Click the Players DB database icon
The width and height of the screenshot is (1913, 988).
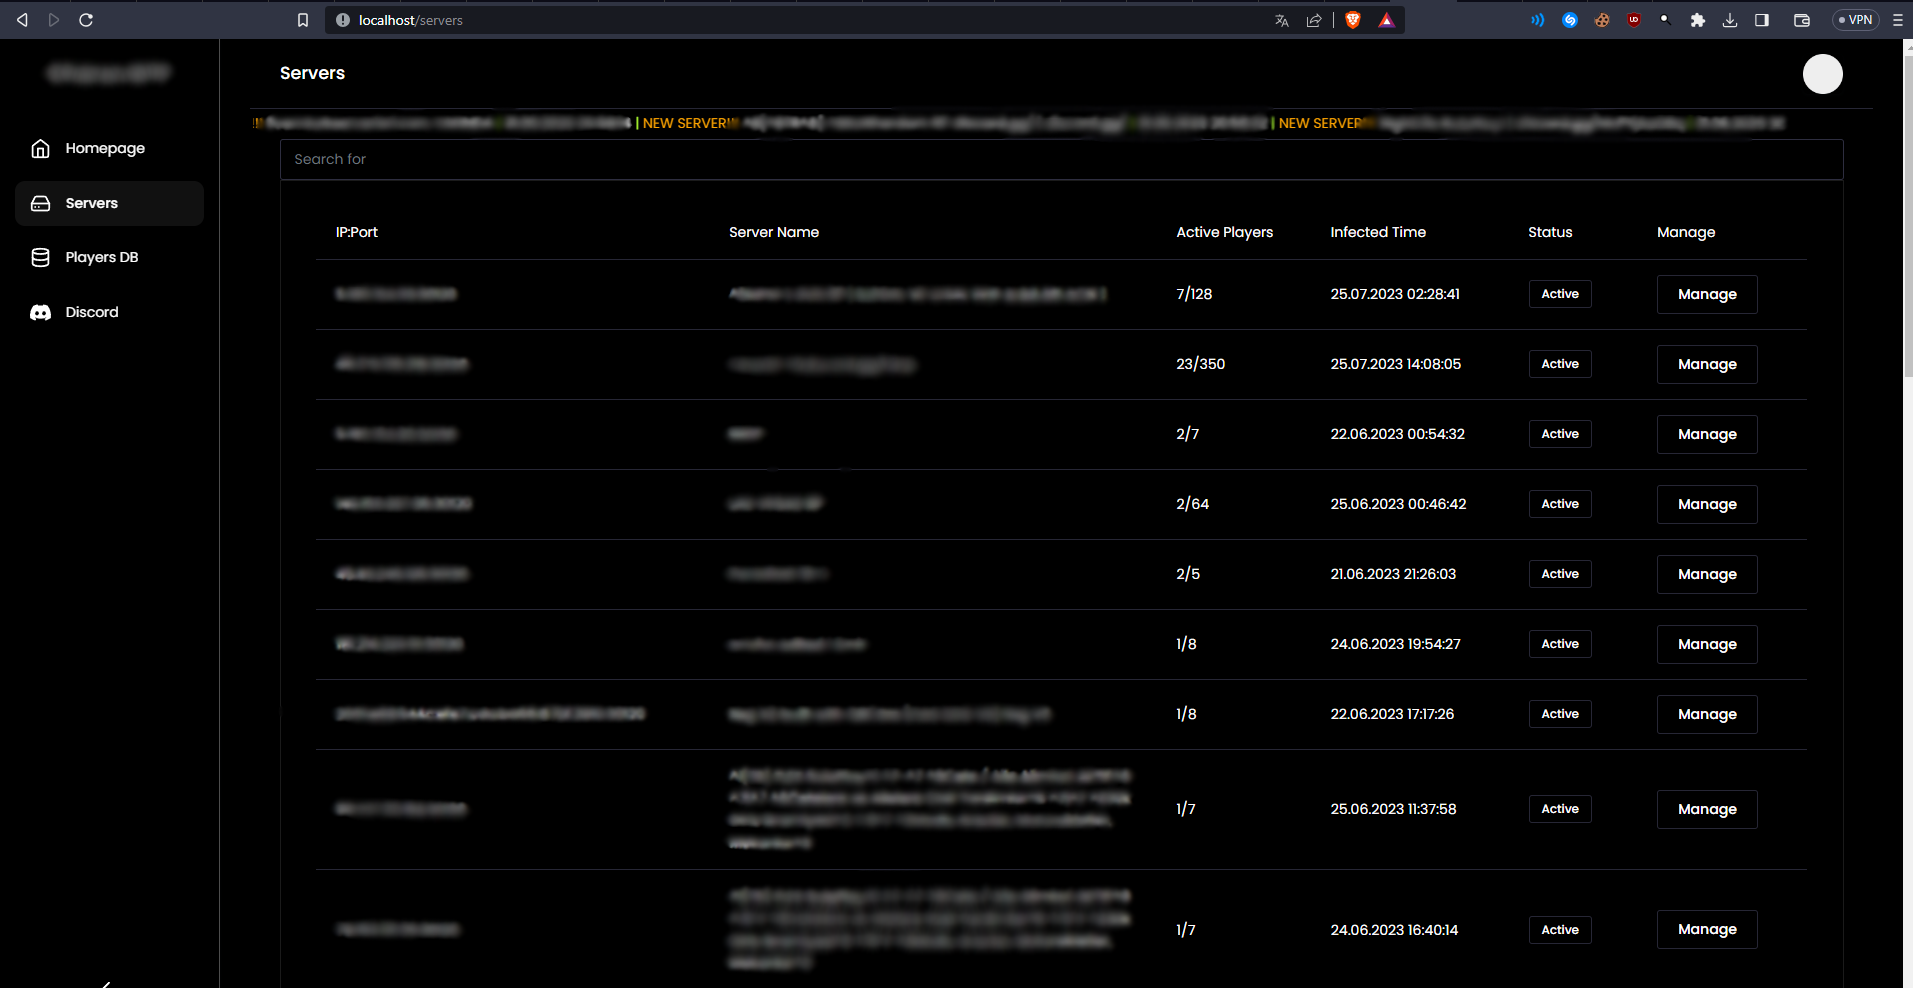(41, 257)
